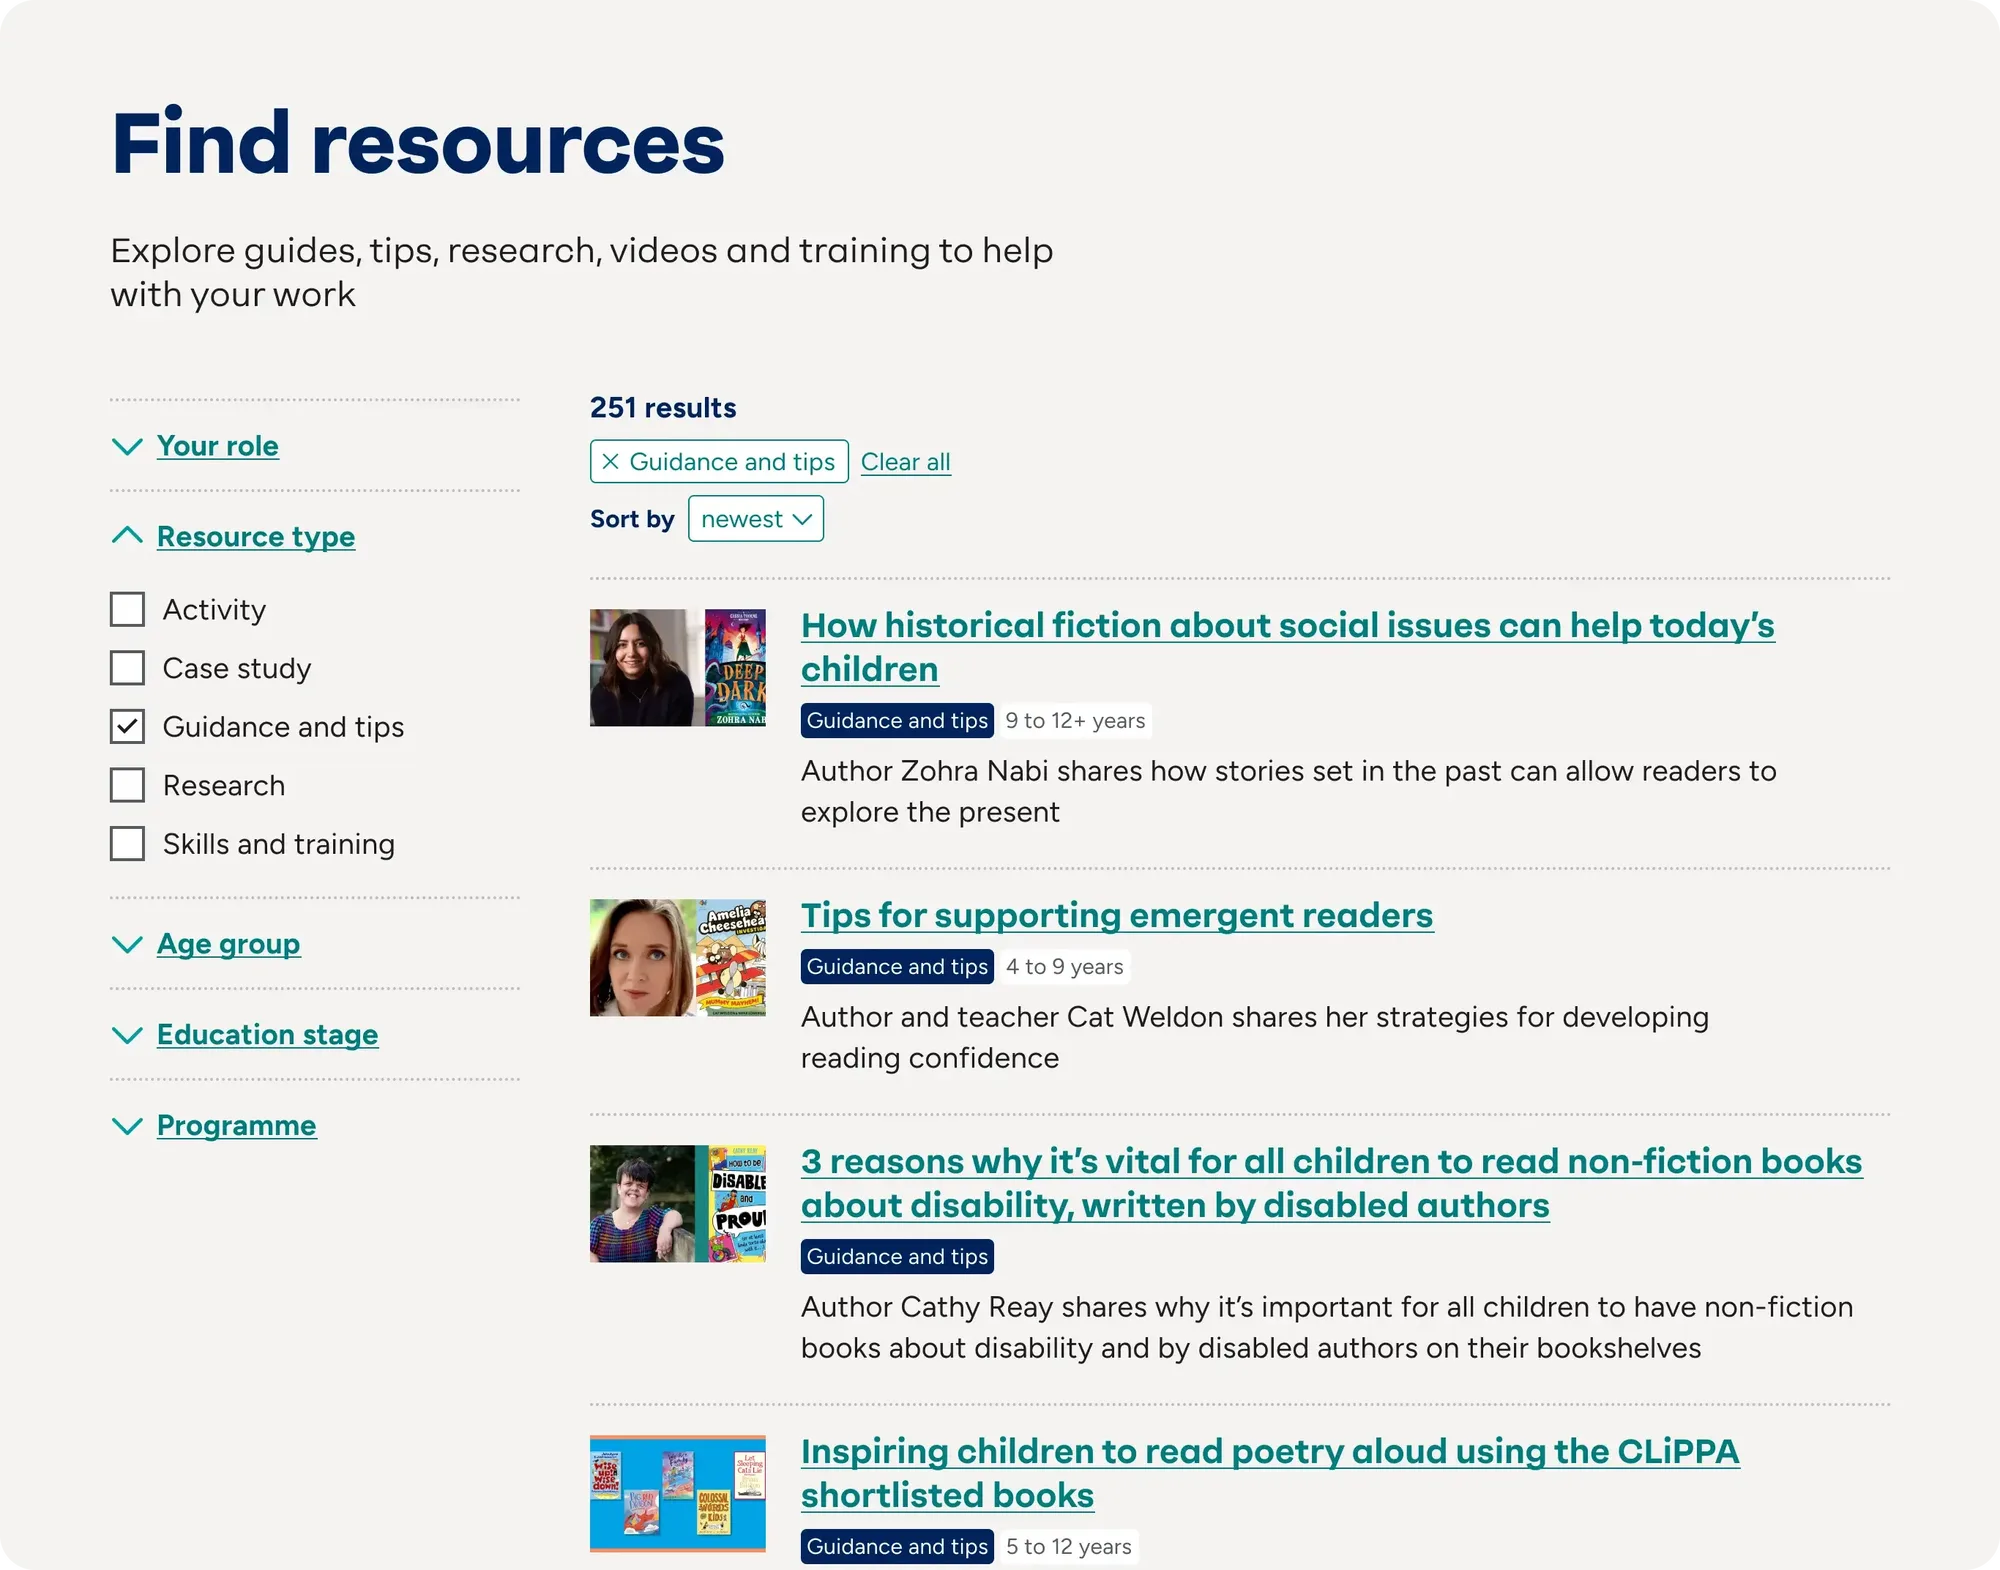Uncheck the Guidance and tips checkbox
Screen dimensions: 2000x1570
pos(127,727)
